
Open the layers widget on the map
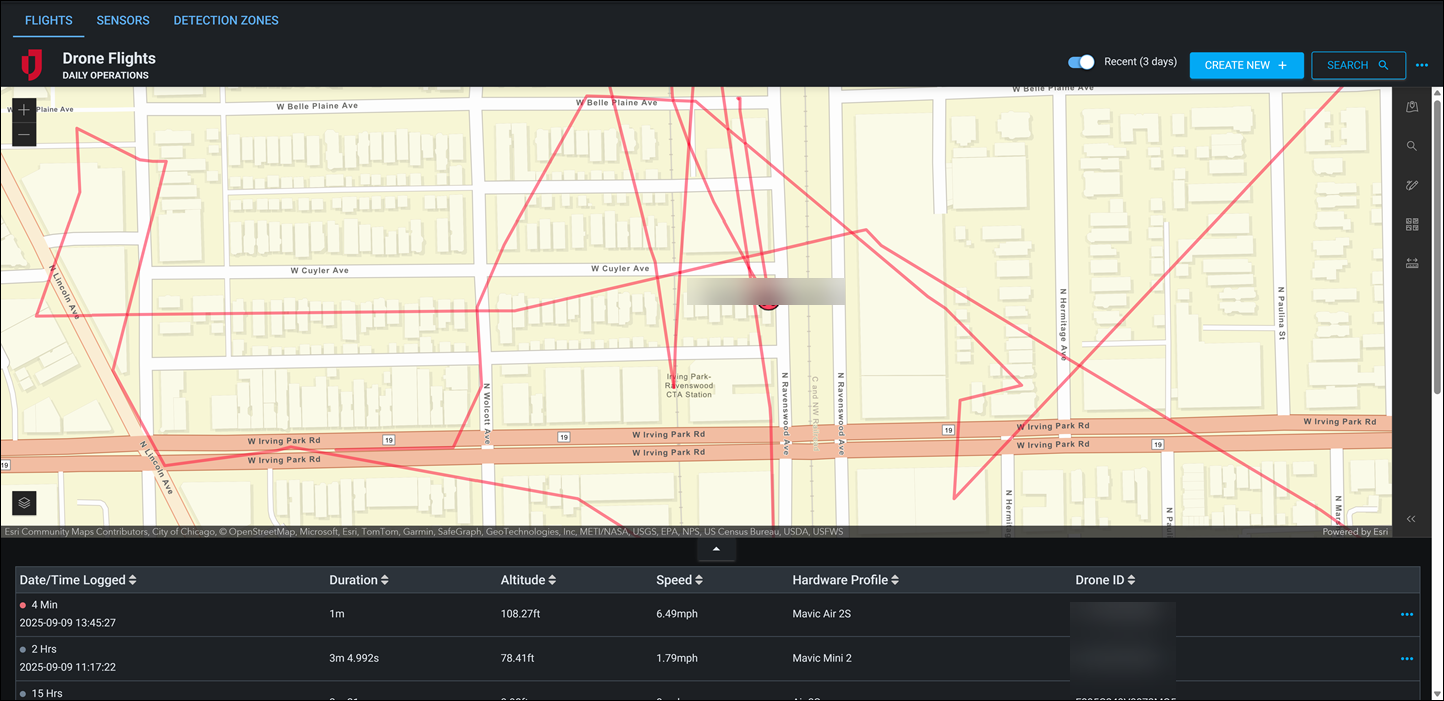[23, 503]
